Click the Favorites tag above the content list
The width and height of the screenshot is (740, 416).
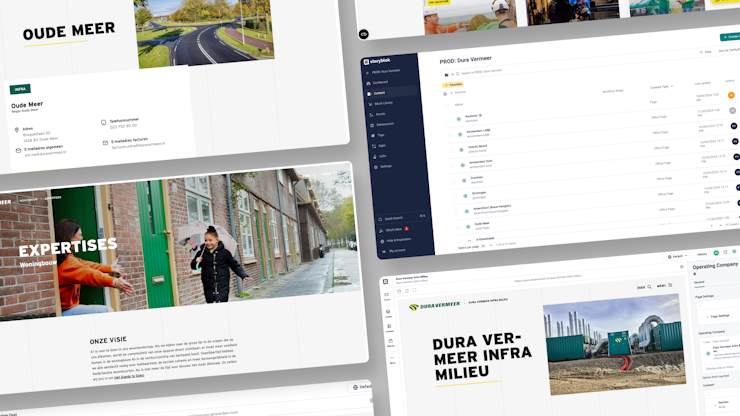pyautogui.click(x=453, y=85)
